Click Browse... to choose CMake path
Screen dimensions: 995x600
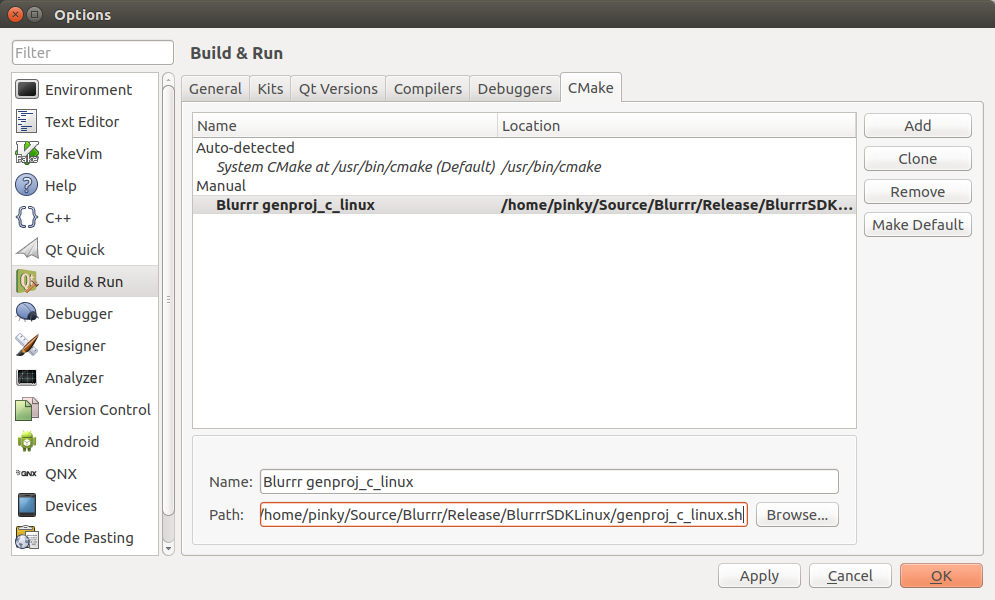tap(797, 515)
